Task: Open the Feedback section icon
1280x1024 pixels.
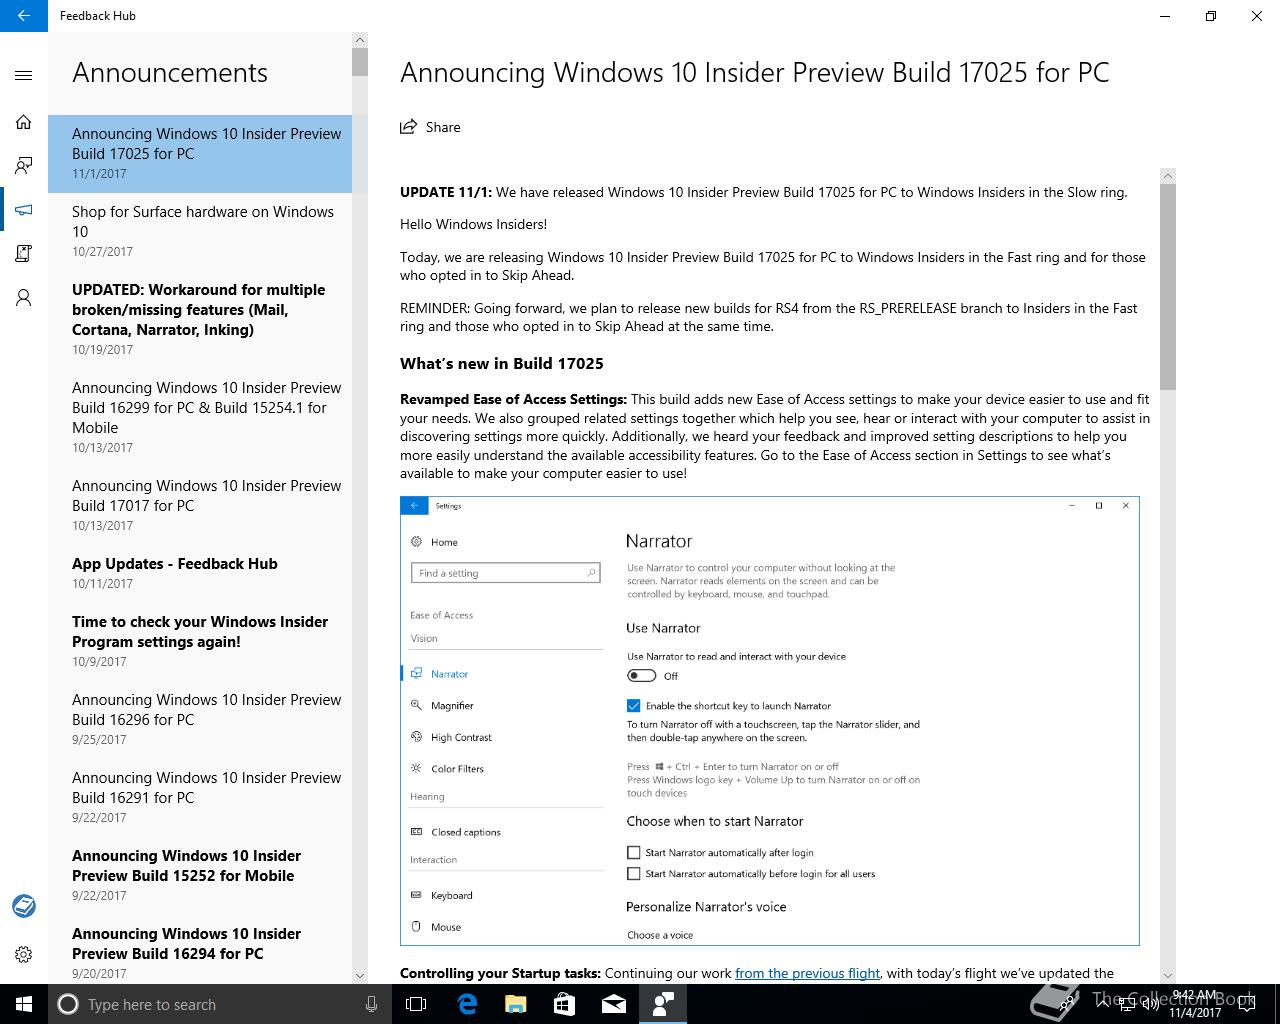Action: pos(24,166)
